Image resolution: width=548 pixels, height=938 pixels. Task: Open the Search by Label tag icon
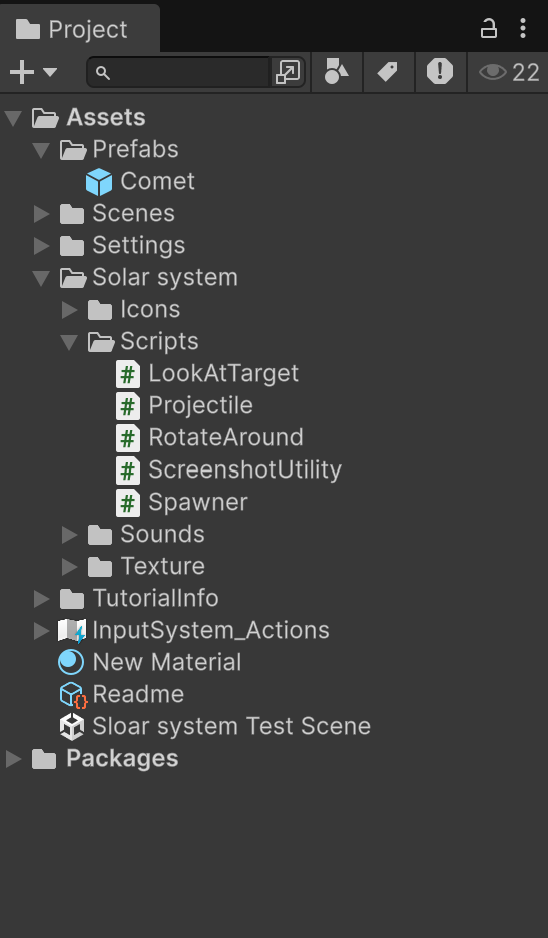388,72
